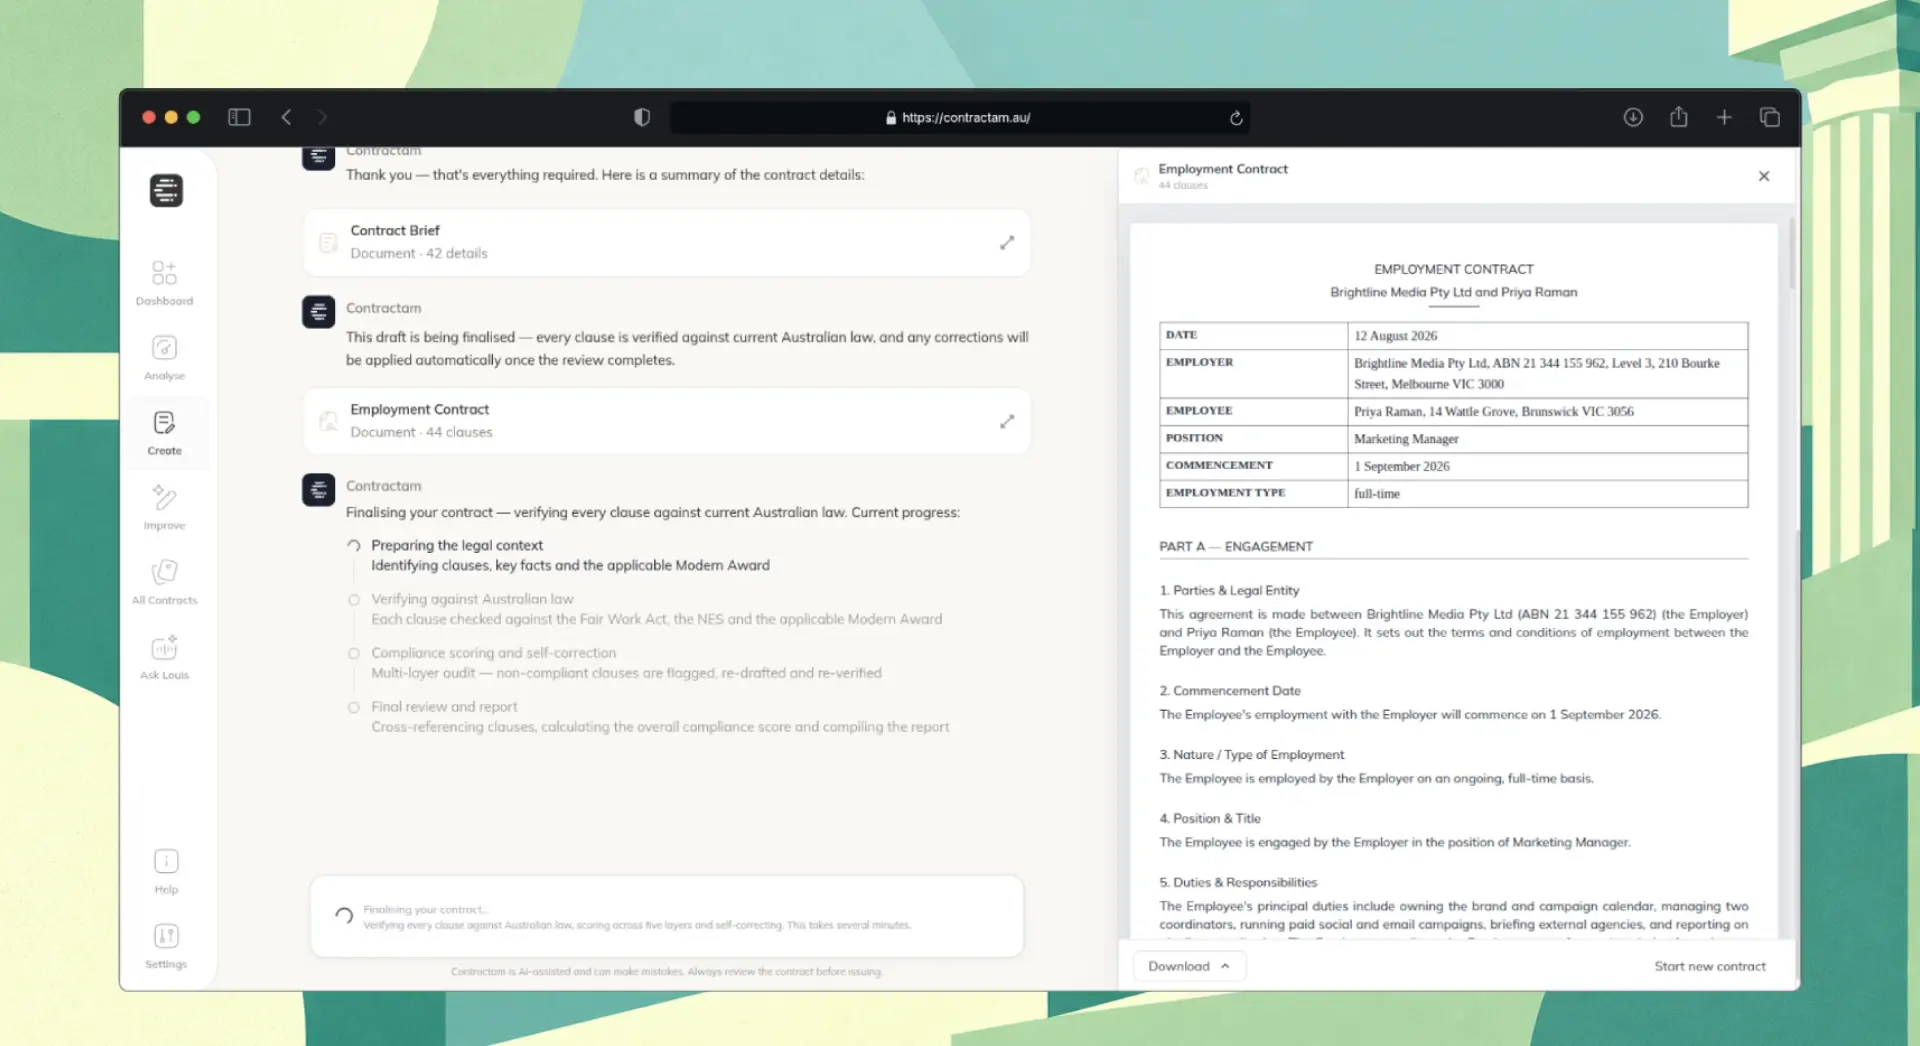Open the All Contracts sidebar item
This screenshot has height=1046, width=1920.
[165, 583]
